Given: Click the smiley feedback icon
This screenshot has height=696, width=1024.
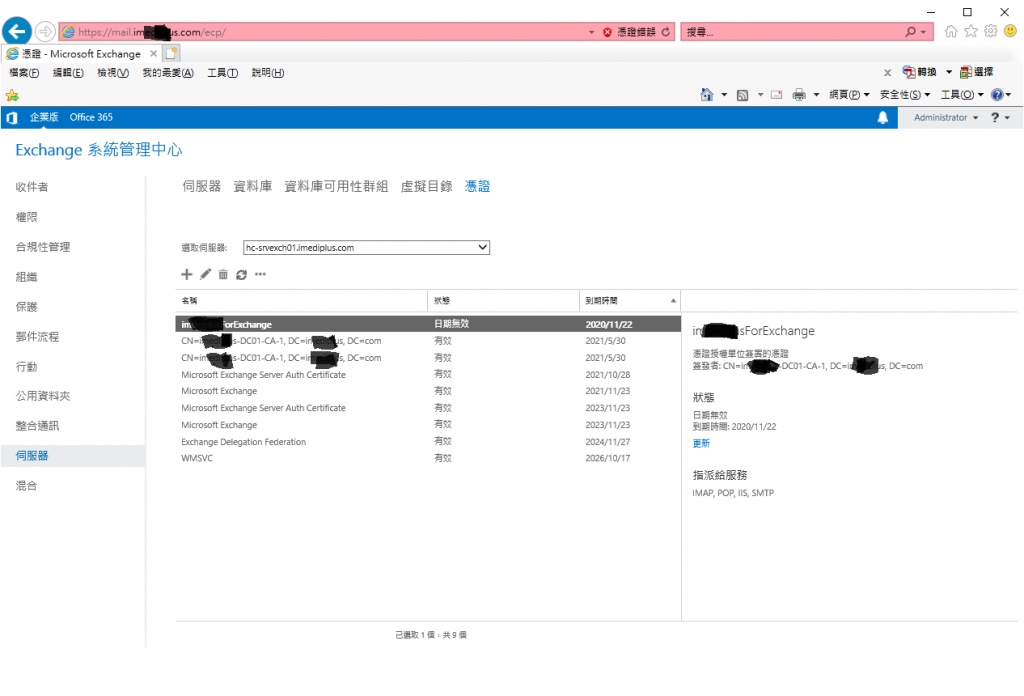Looking at the screenshot, I should [1010, 31].
